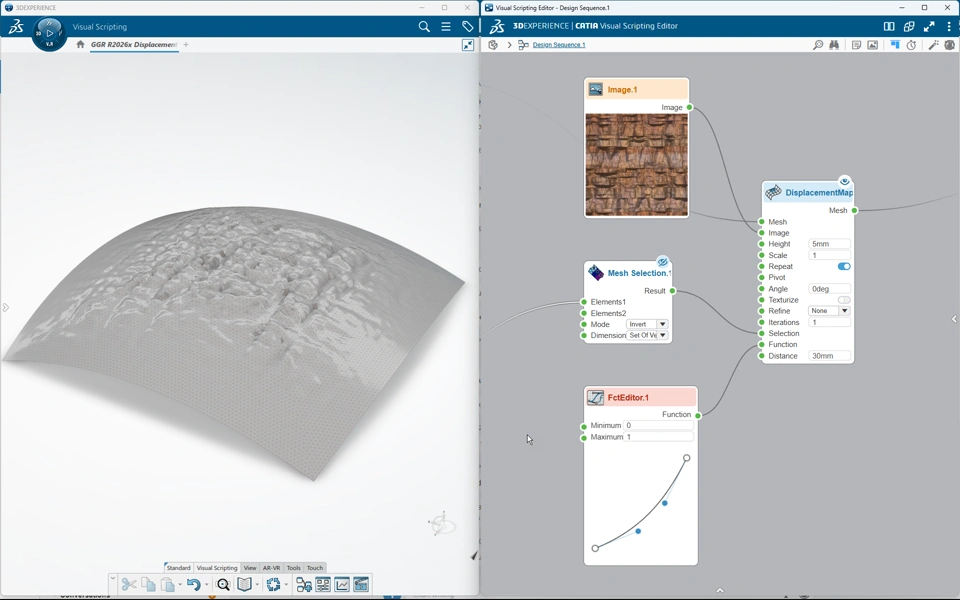Open the node layout panel icon
Image resolution: width=960 pixels, height=600 pixels.
point(323,585)
